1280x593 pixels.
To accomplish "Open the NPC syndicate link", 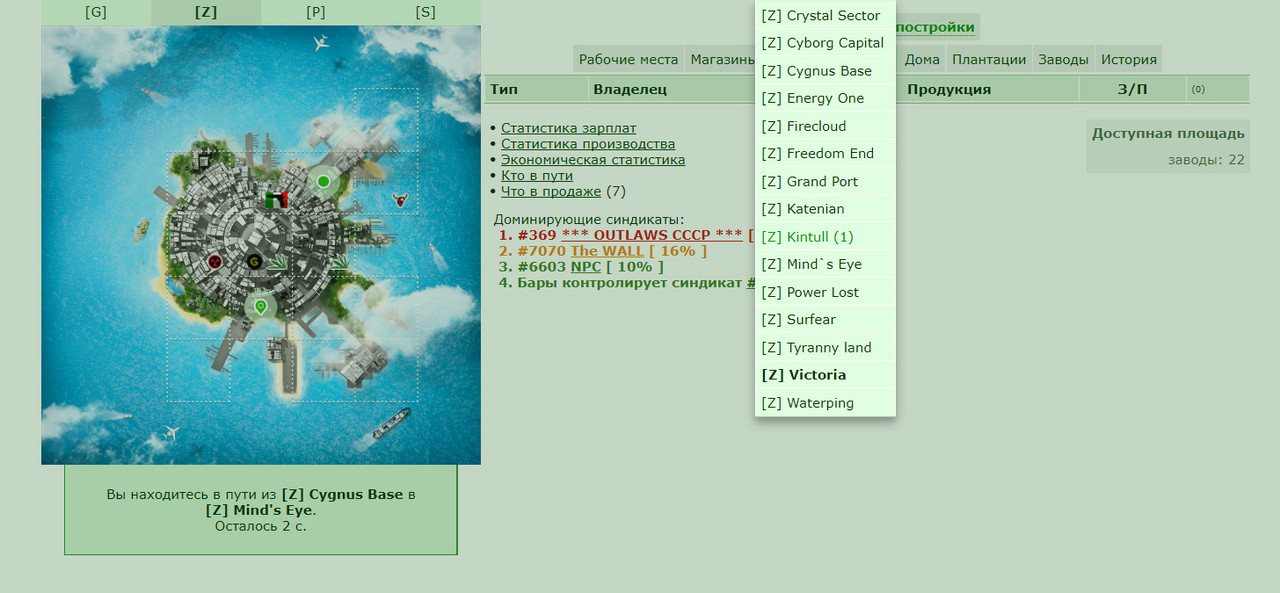I will [x=586, y=267].
